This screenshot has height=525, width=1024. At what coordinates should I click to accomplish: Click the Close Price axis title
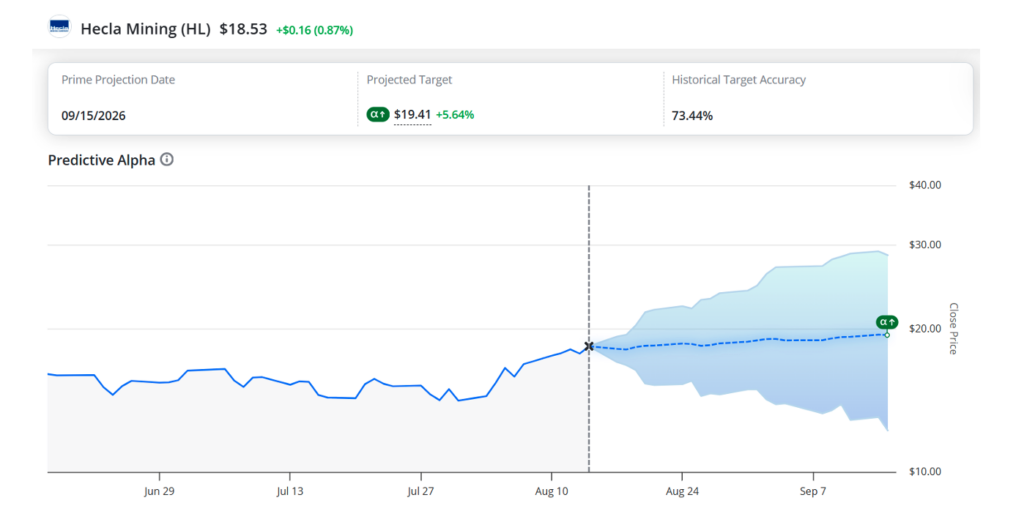coord(953,328)
